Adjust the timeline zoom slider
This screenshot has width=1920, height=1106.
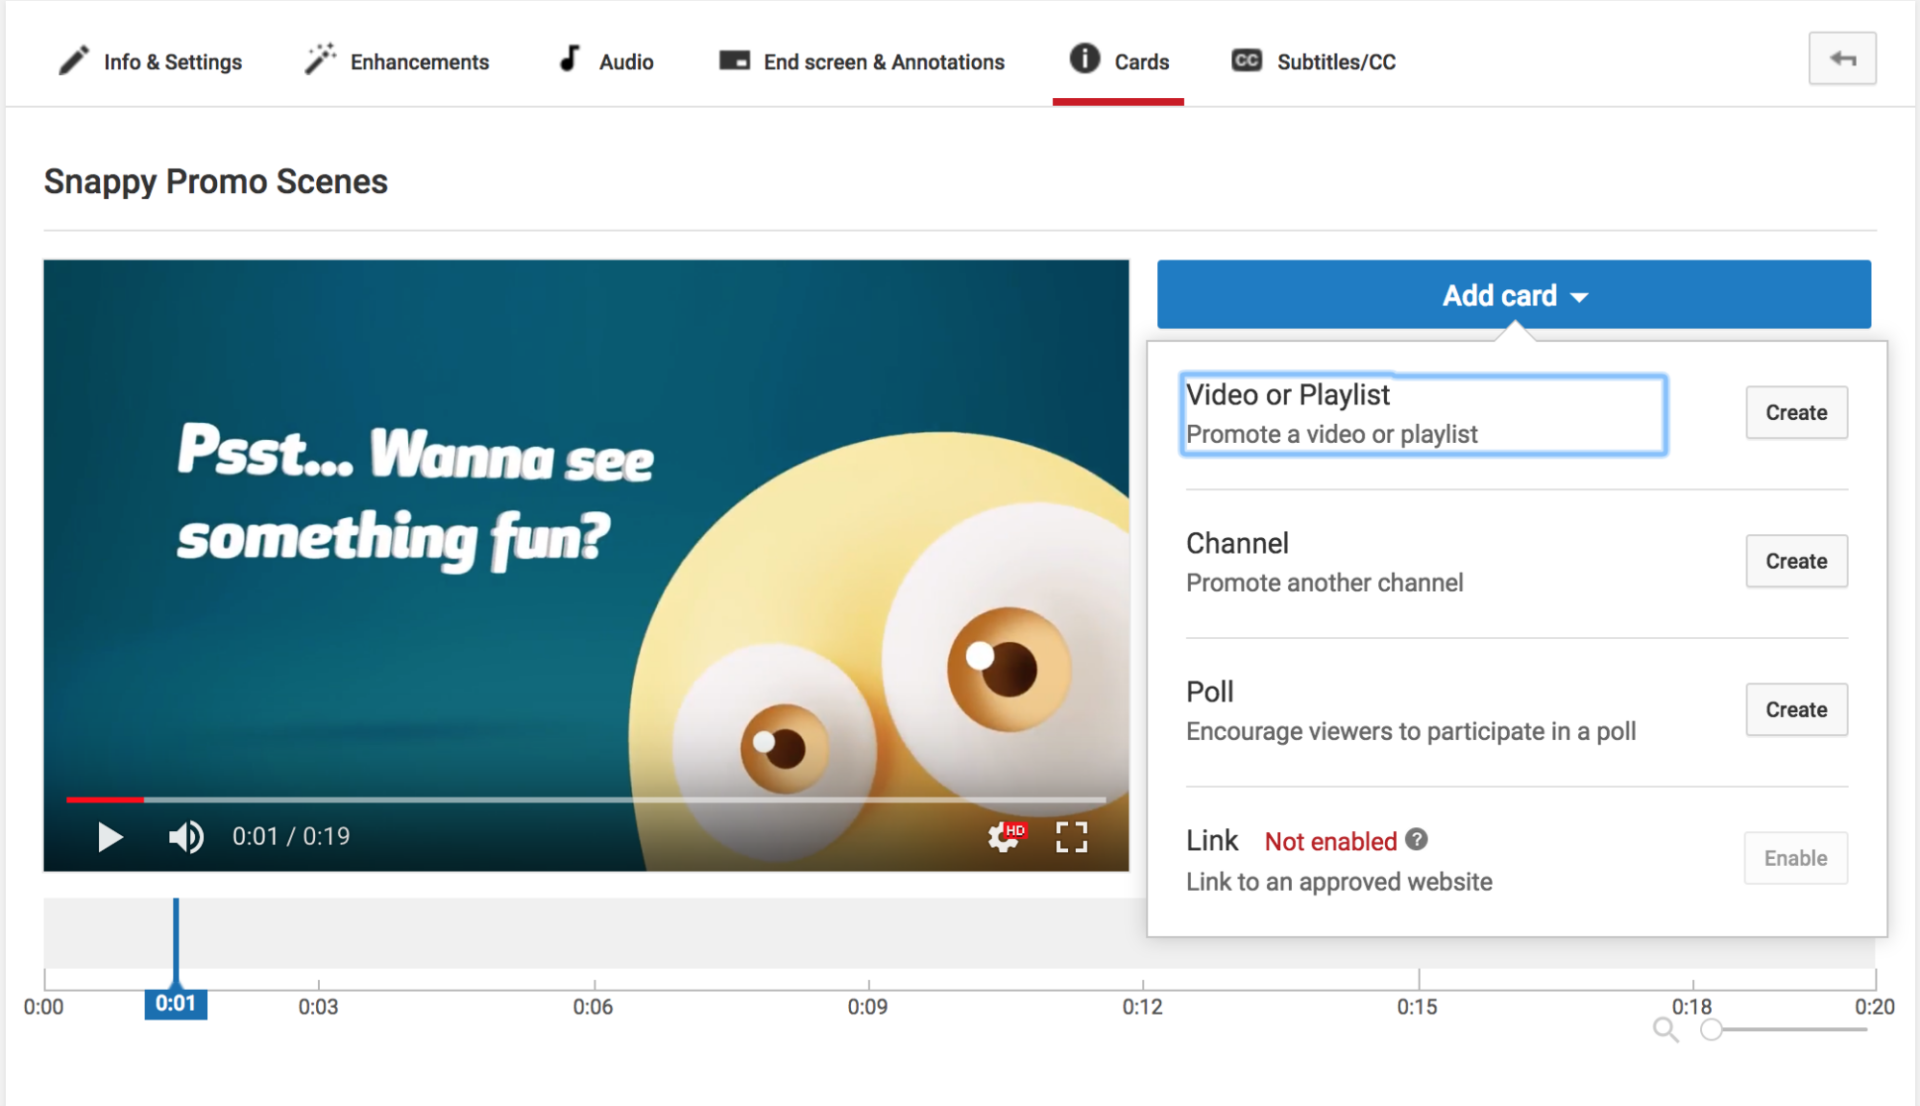(1714, 1028)
